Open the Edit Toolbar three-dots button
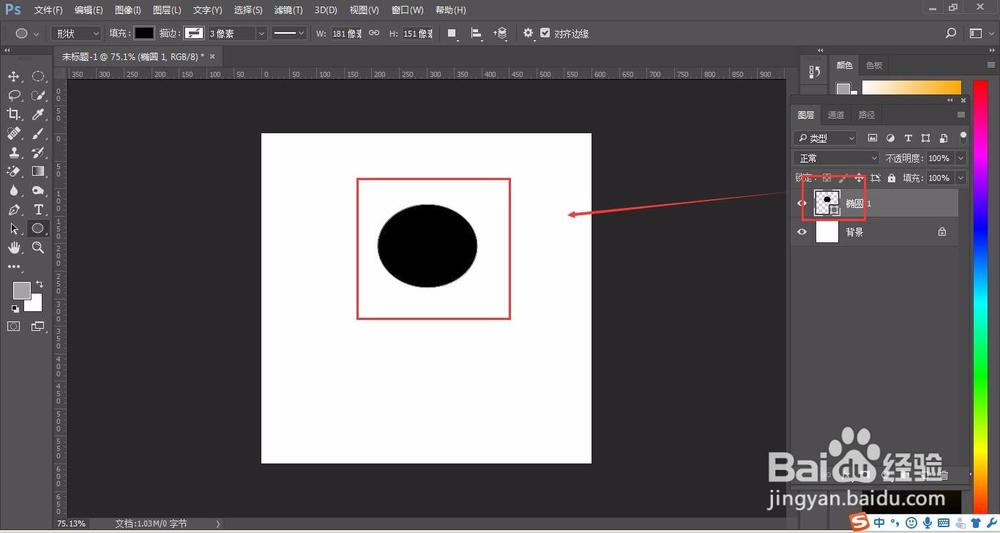Screen dimensions: 1000x533 13,266
